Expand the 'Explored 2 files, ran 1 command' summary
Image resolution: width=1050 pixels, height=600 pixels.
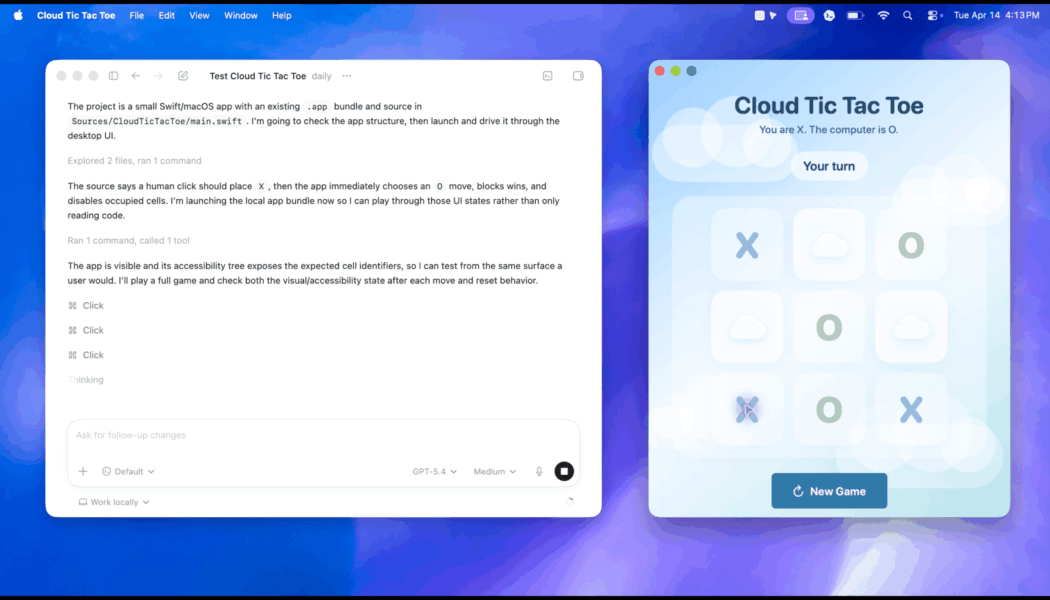tap(133, 160)
